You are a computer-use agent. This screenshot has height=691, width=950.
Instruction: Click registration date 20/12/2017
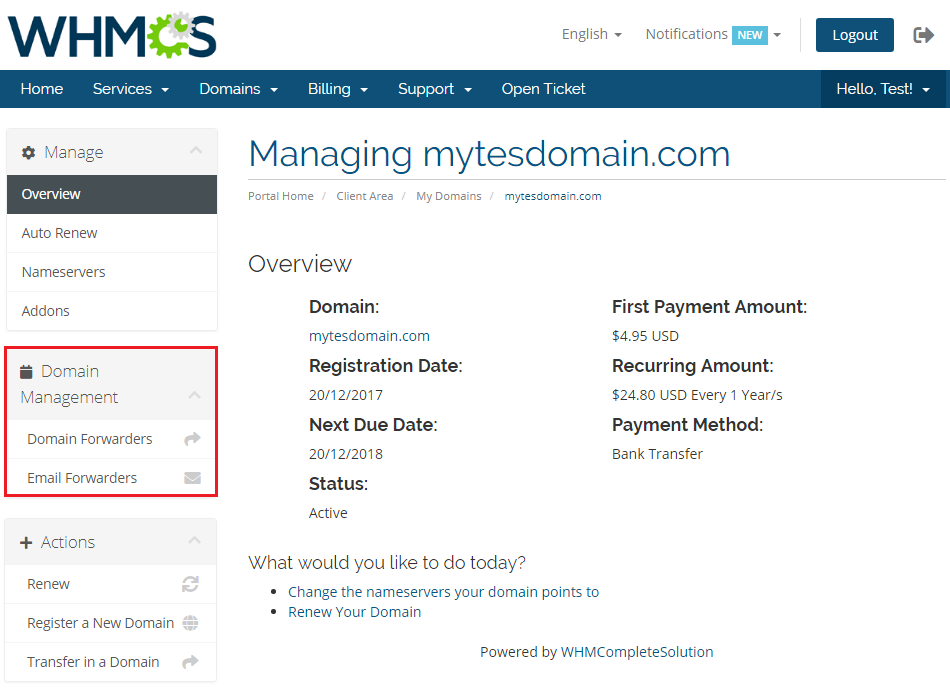point(346,395)
